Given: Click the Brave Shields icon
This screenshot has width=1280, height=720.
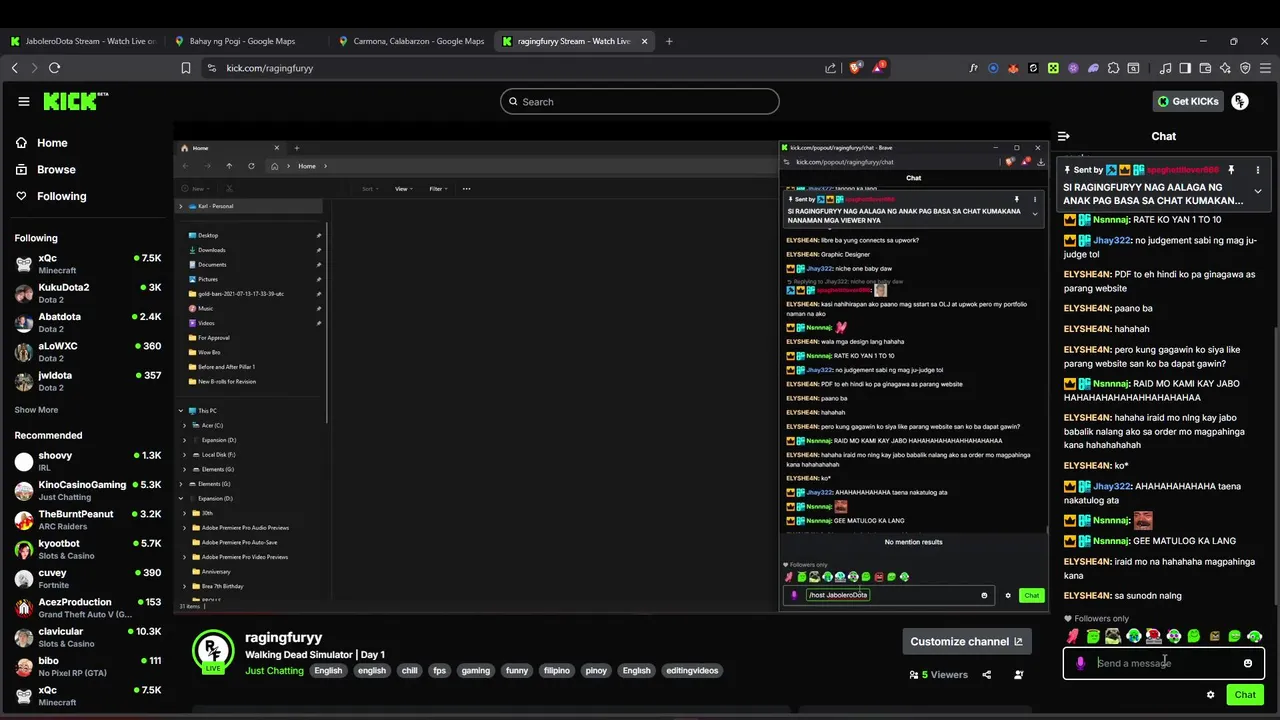Looking at the screenshot, I should [x=855, y=68].
